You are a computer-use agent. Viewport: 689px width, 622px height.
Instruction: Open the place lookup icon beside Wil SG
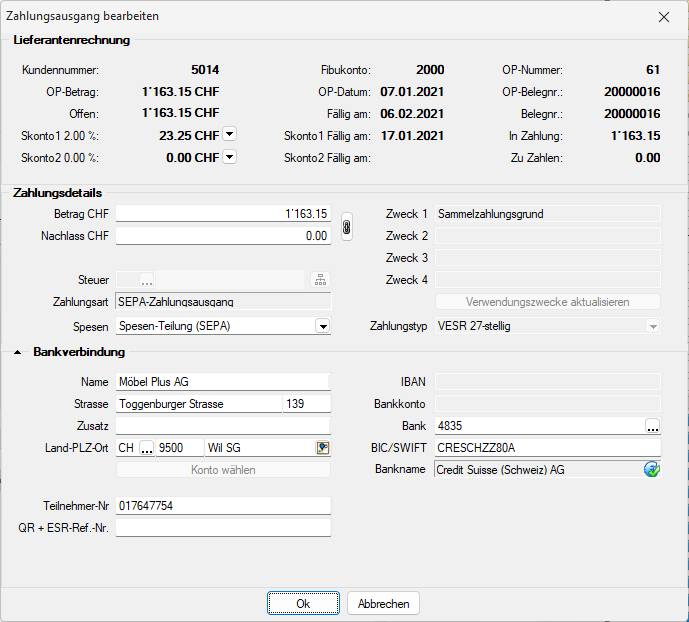[322, 448]
